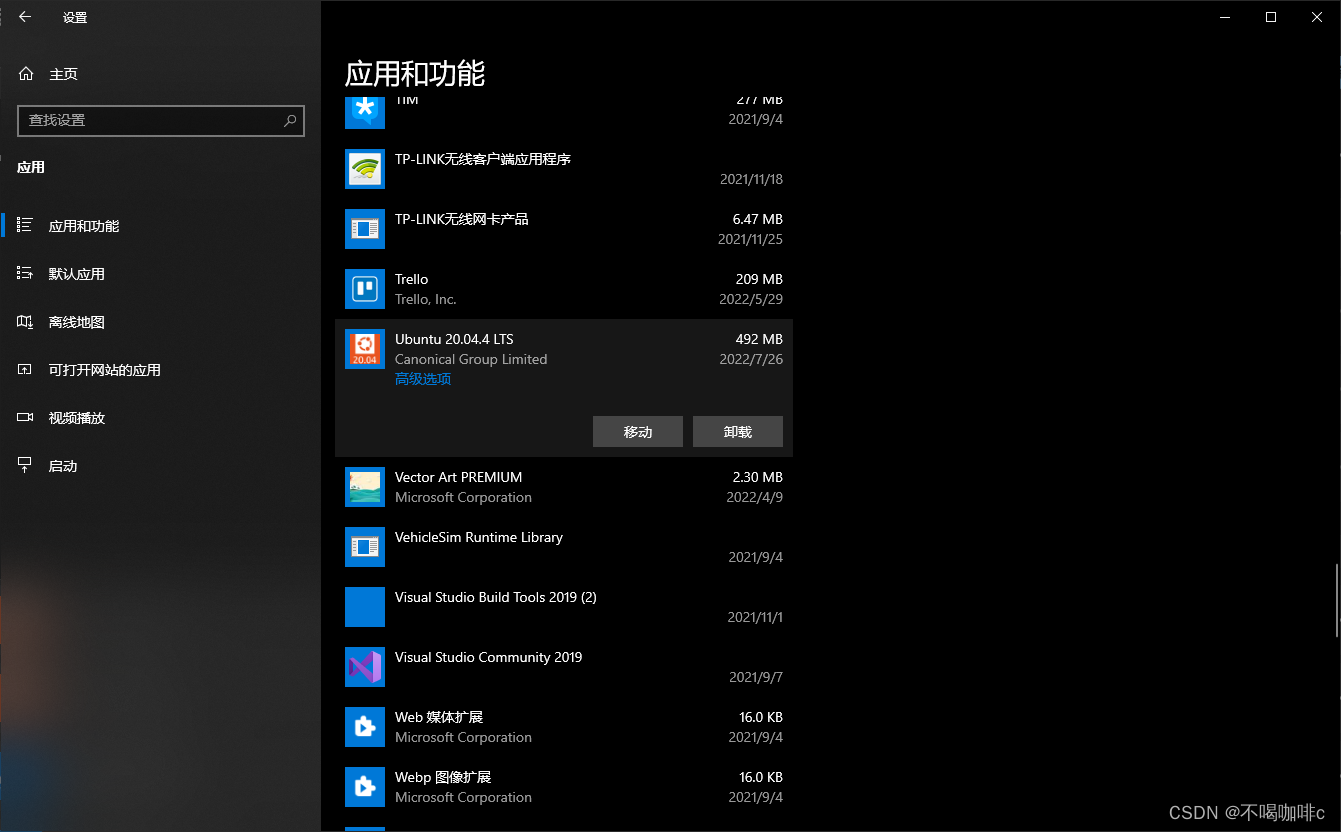This screenshot has width=1341, height=832.
Task: Click the Canonical Group Limited publisher text
Action: point(471,359)
